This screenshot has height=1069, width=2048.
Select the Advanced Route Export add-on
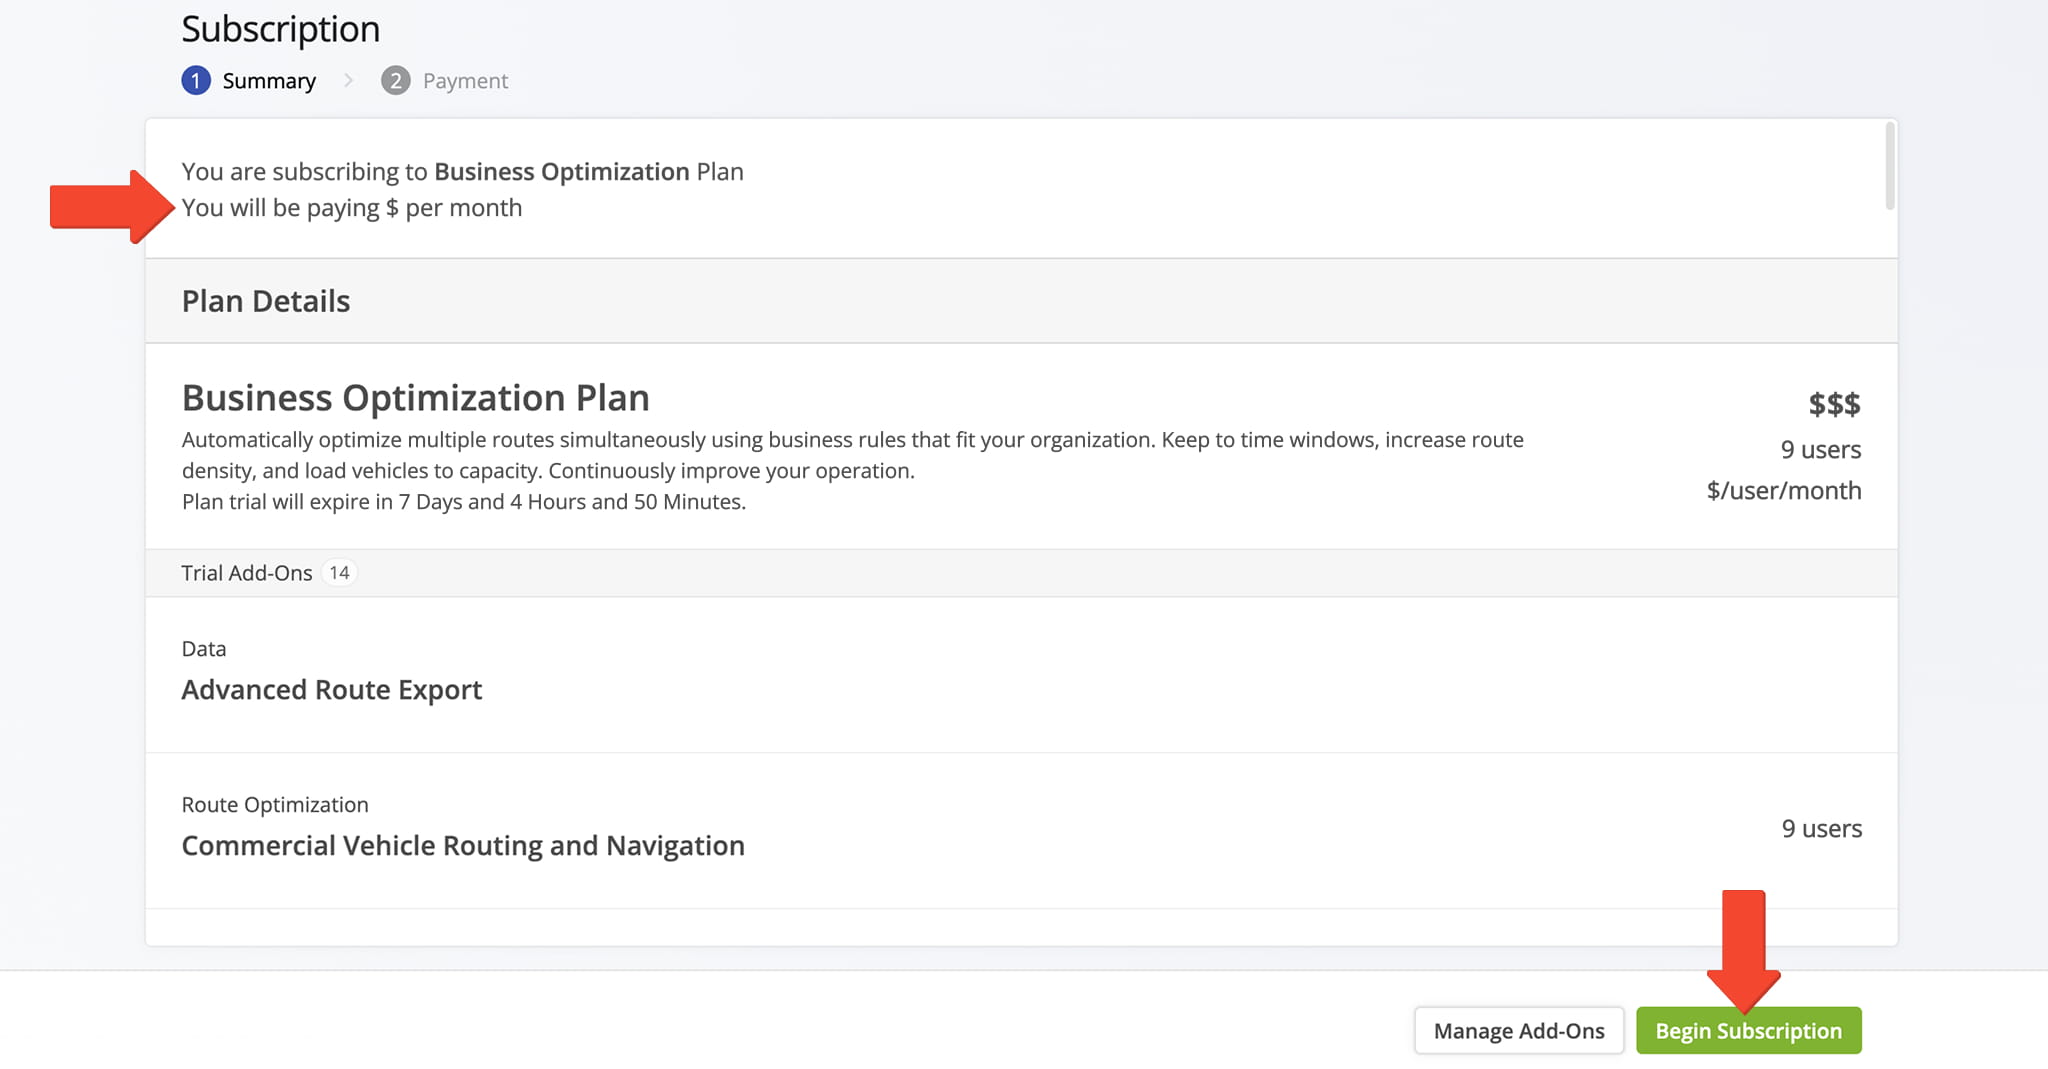point(331,690)
